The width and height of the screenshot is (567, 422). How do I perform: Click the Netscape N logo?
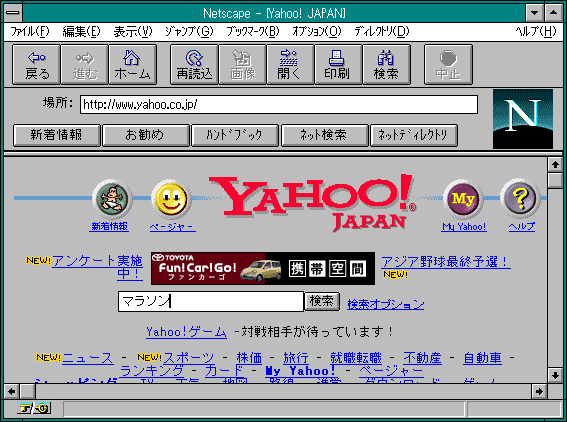(523, 119)
